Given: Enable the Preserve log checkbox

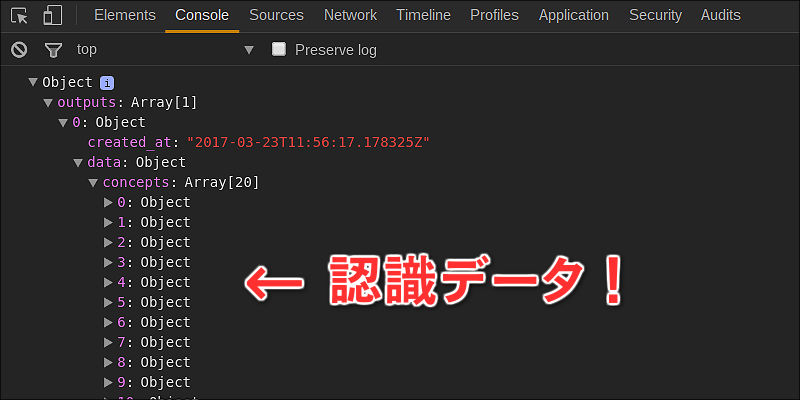Looking at the screenshot, I should [x=279, y=49].
